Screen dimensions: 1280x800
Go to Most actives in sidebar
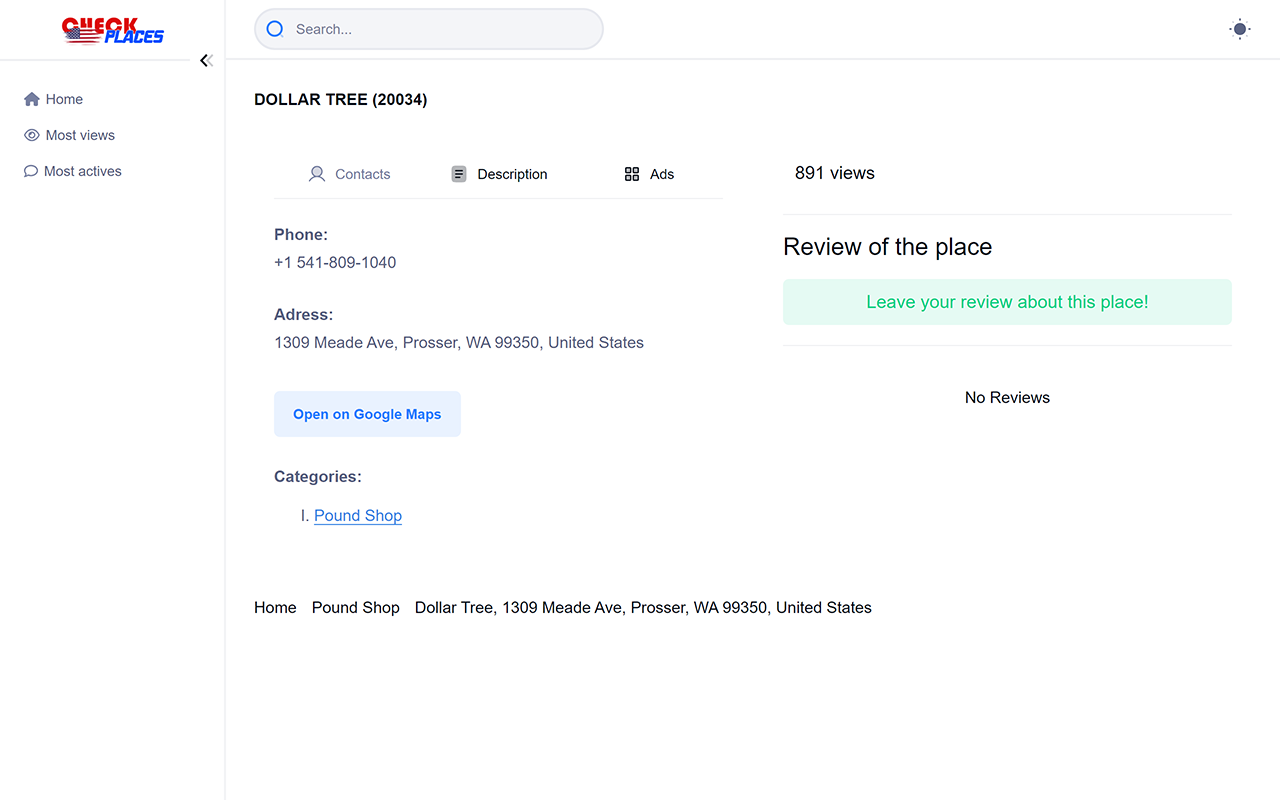pyautogui.click(x=83, y=171)
